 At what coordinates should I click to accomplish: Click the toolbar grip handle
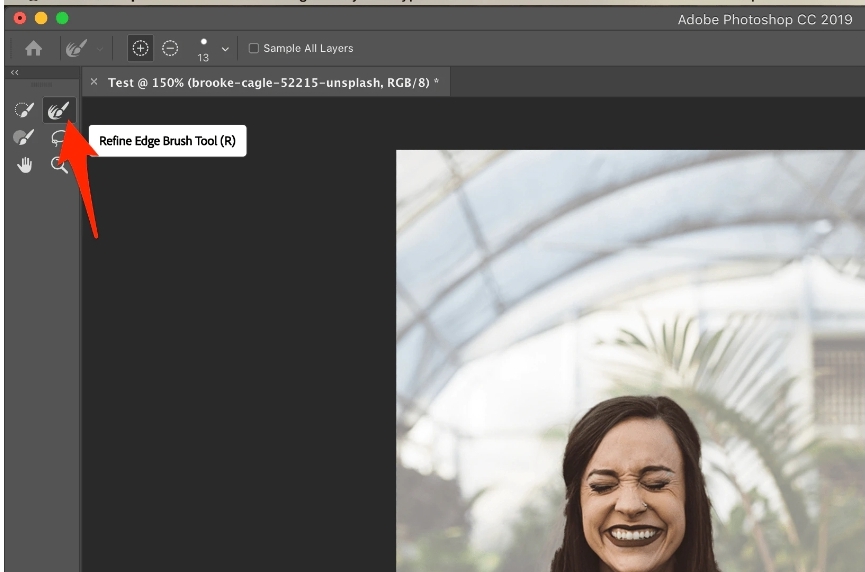click(x=41, y=84)
